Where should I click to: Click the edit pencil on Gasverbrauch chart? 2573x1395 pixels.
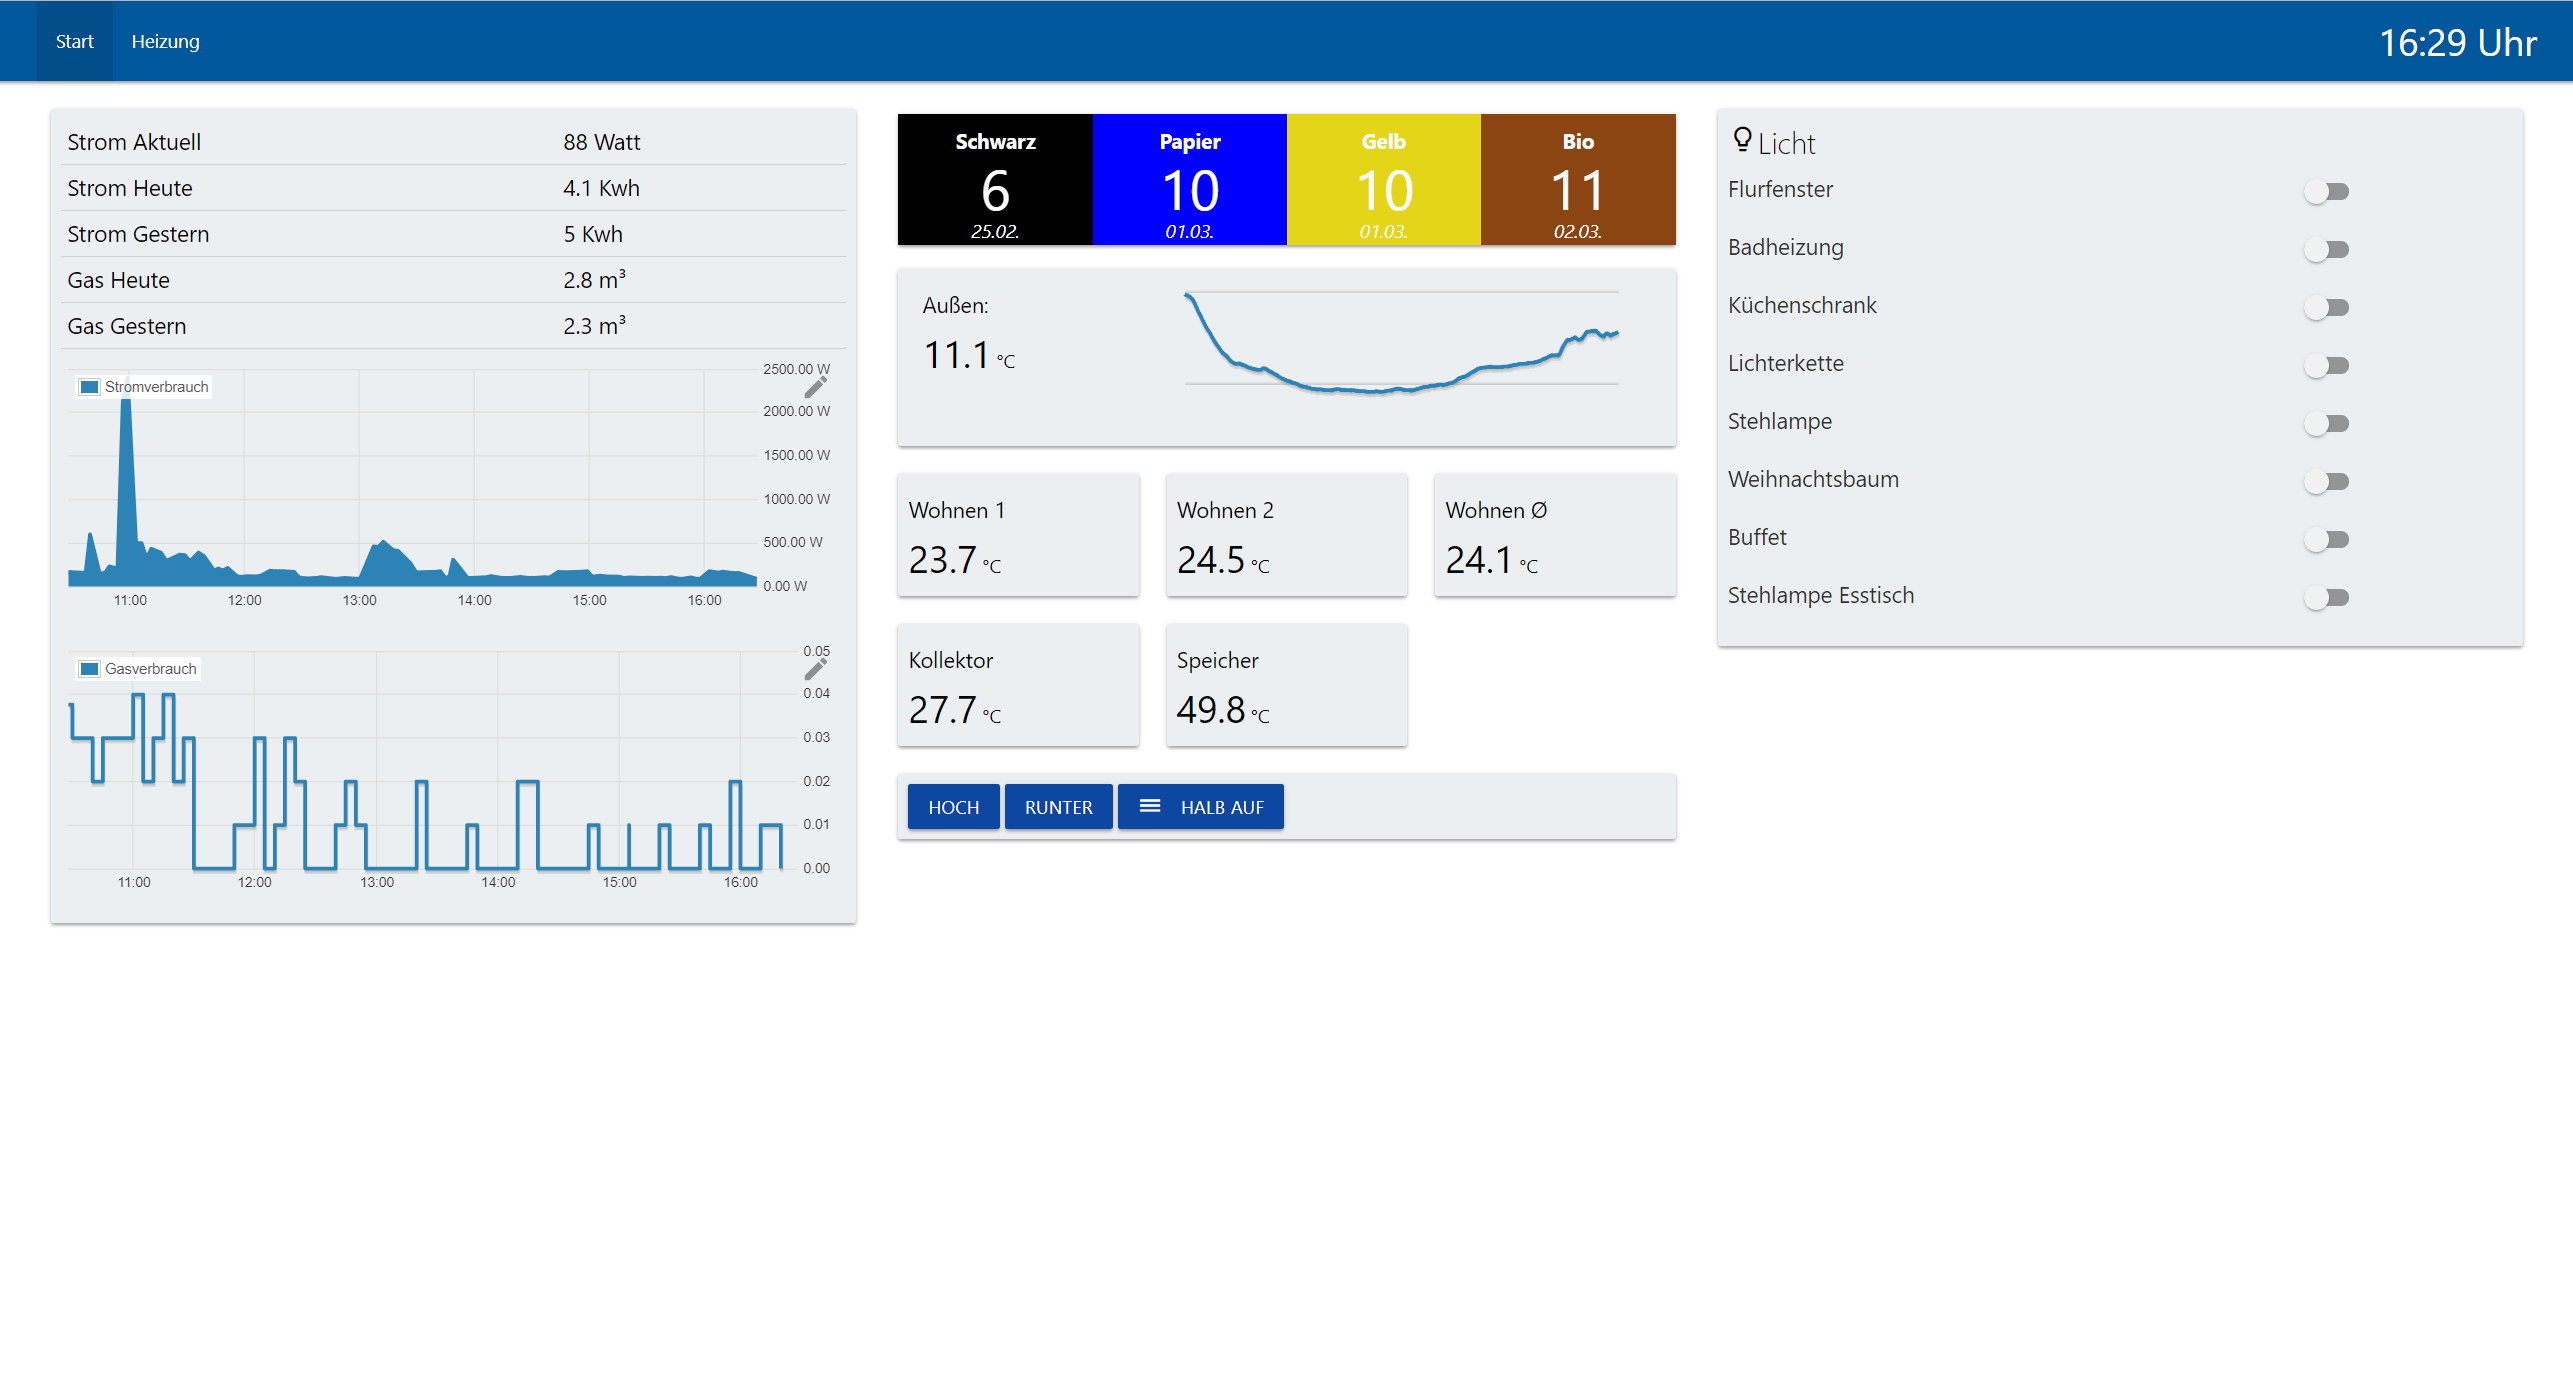coord(815,668)
